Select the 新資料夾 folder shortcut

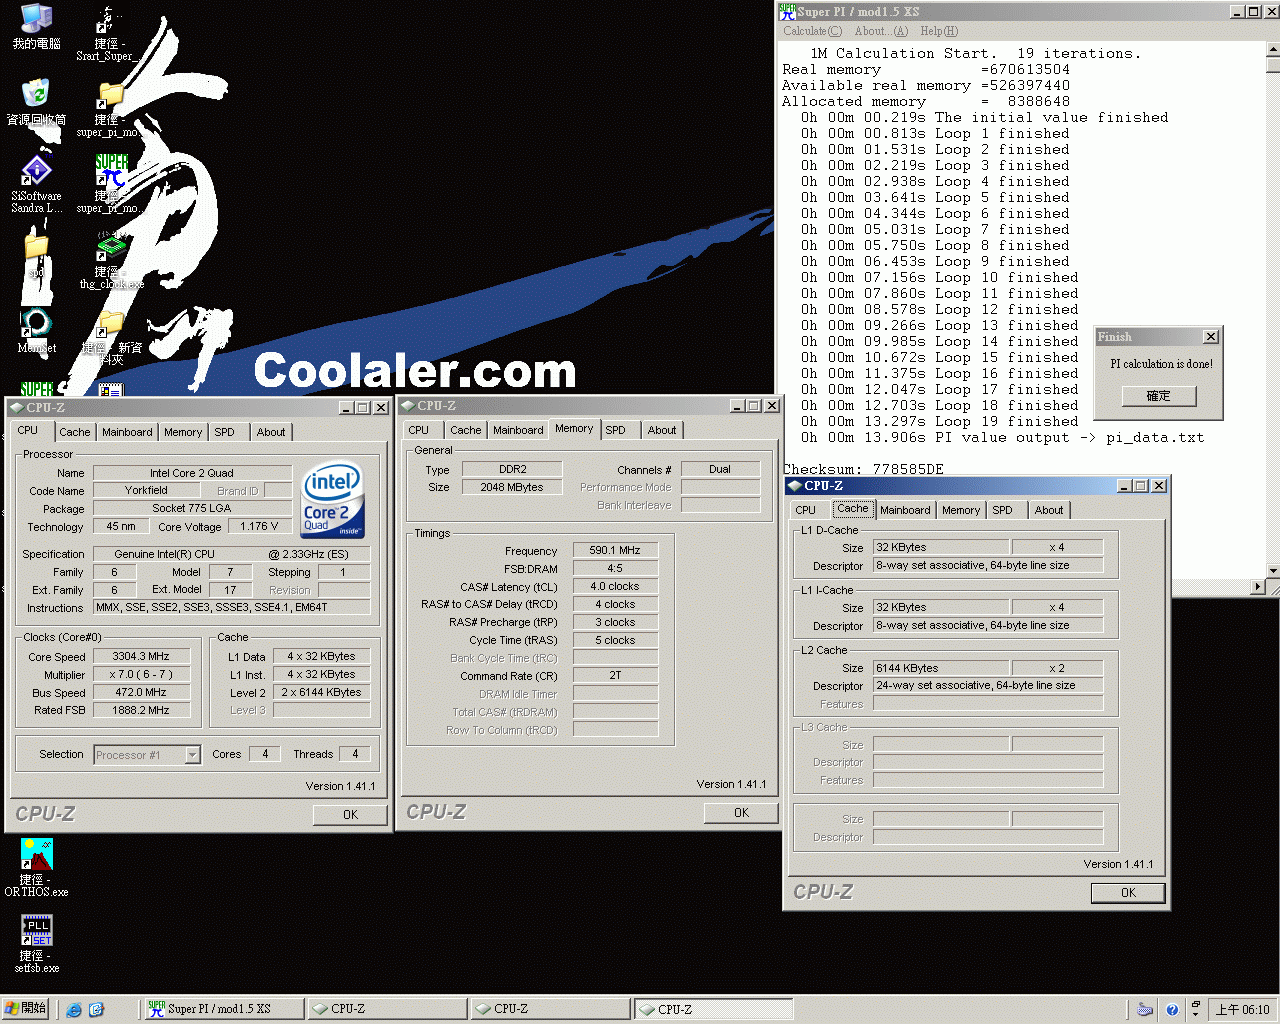point(111,338)
